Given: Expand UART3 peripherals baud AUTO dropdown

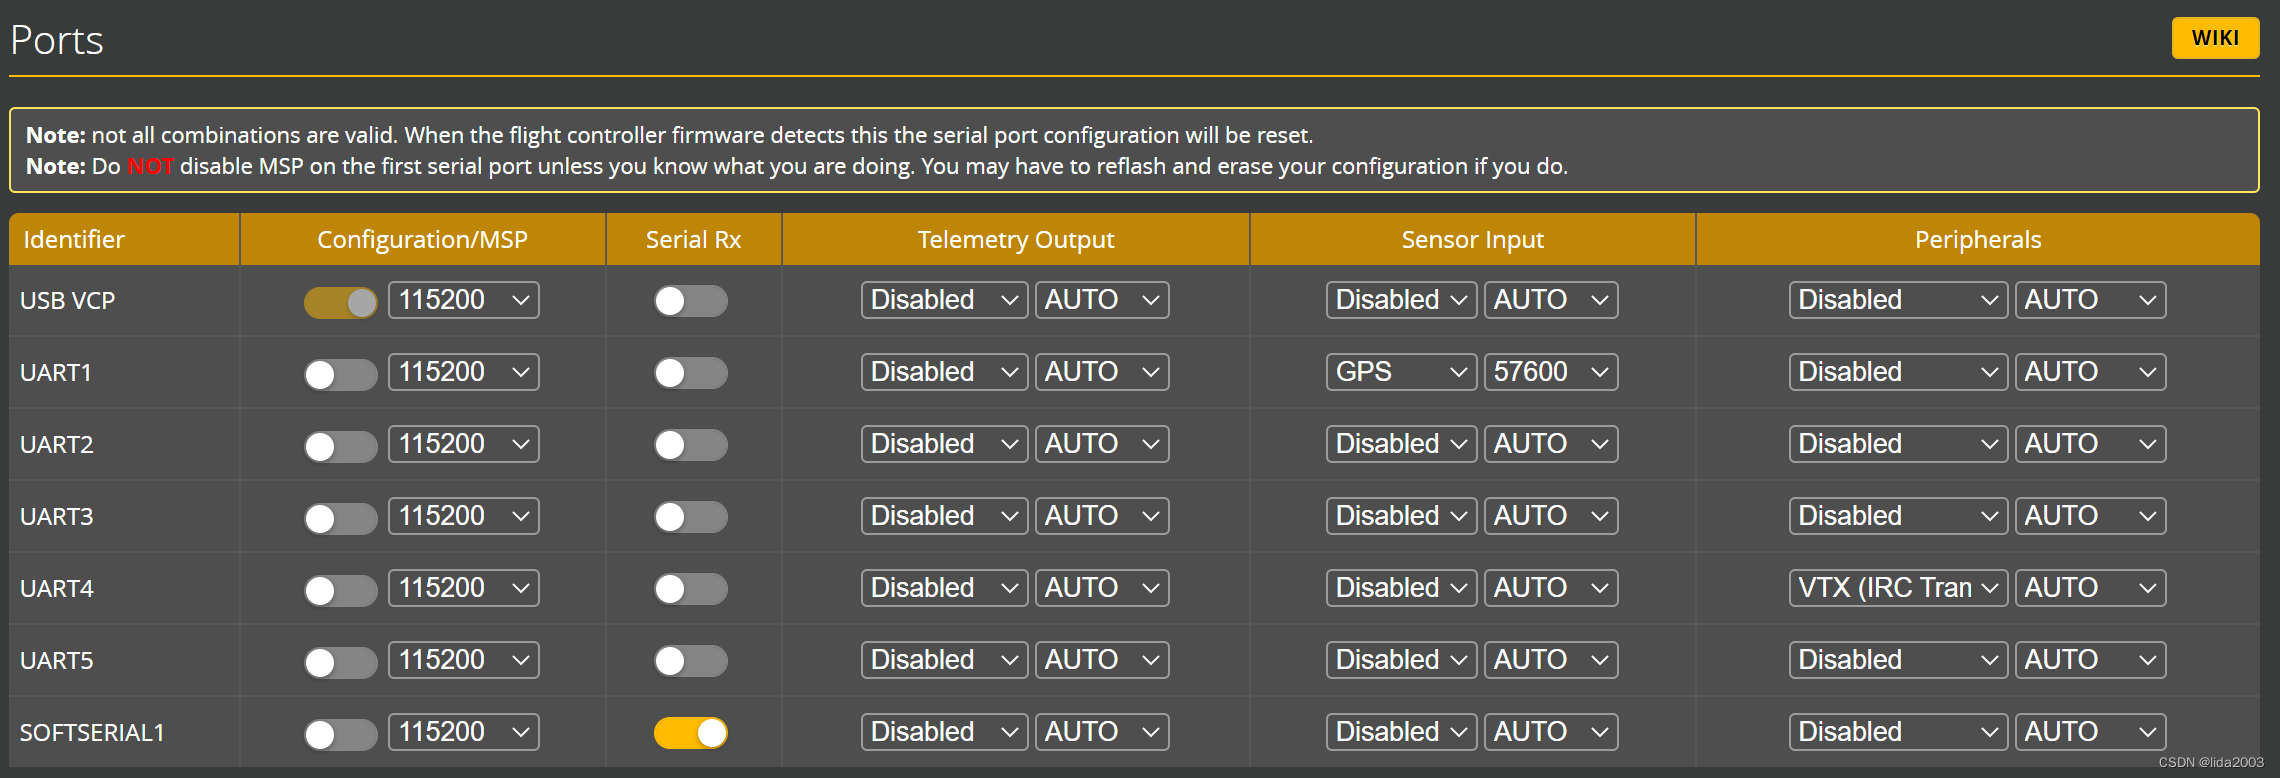Looking at the screenshot, I should click(x=2089, y=516).
